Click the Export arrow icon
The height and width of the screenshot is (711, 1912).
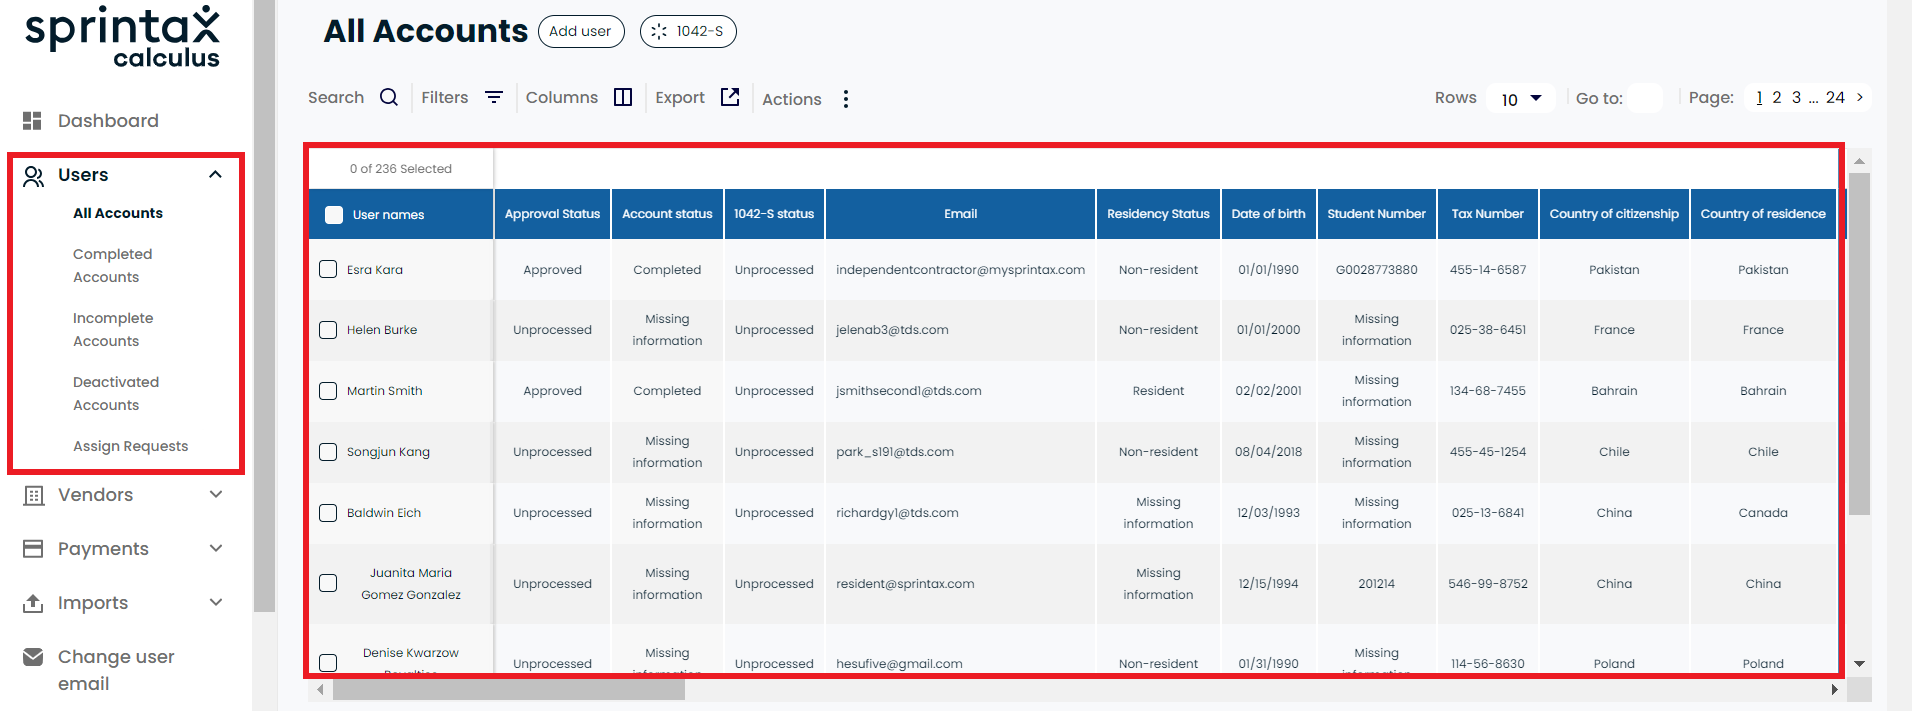(730, 97)
